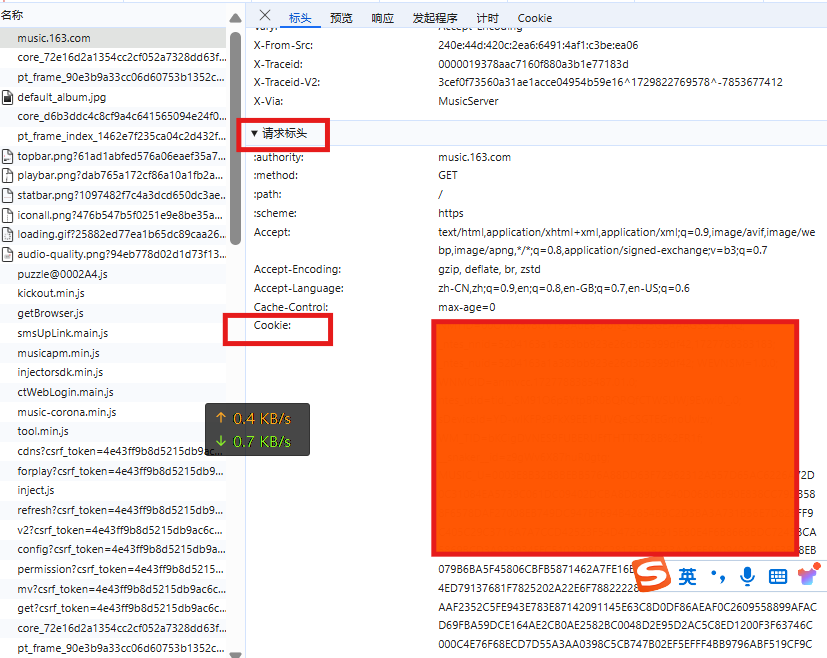Open the 计时 tab
The height and width of the screenshot is (658, 827).
click(487, 18)
